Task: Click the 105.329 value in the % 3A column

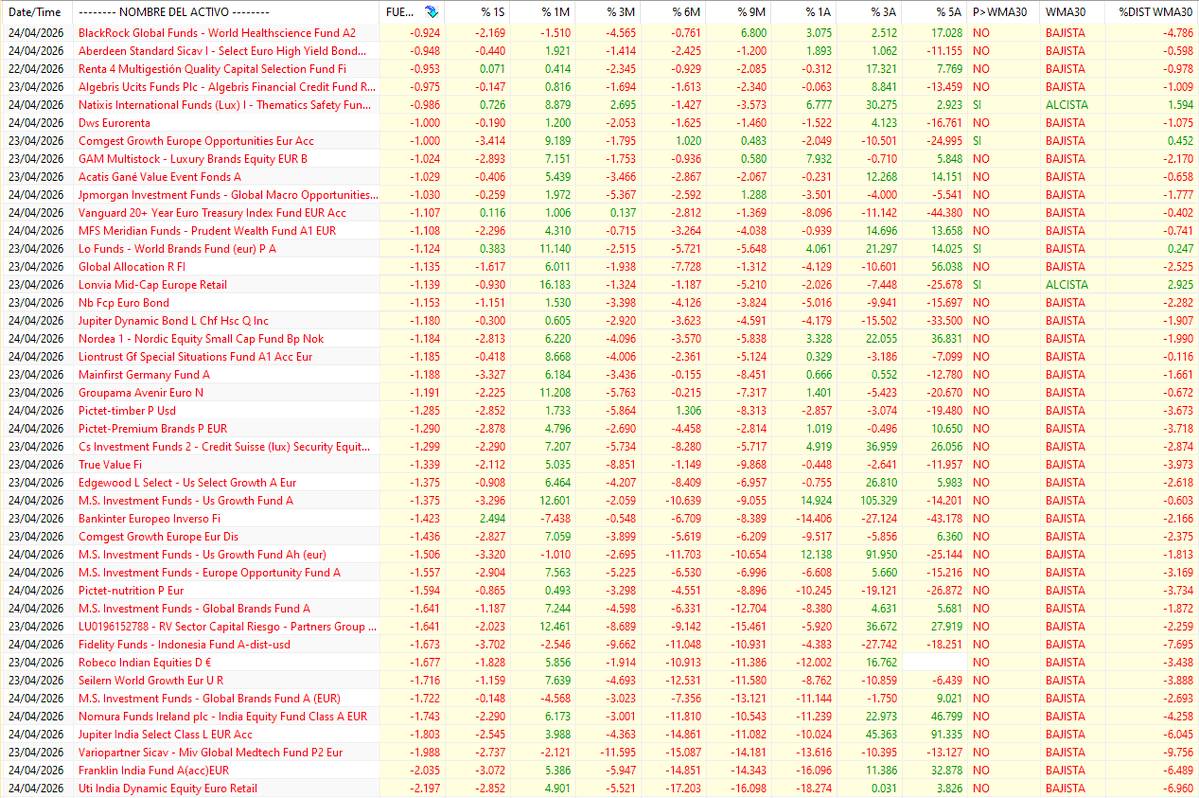Action: click(x=878, y=501)
